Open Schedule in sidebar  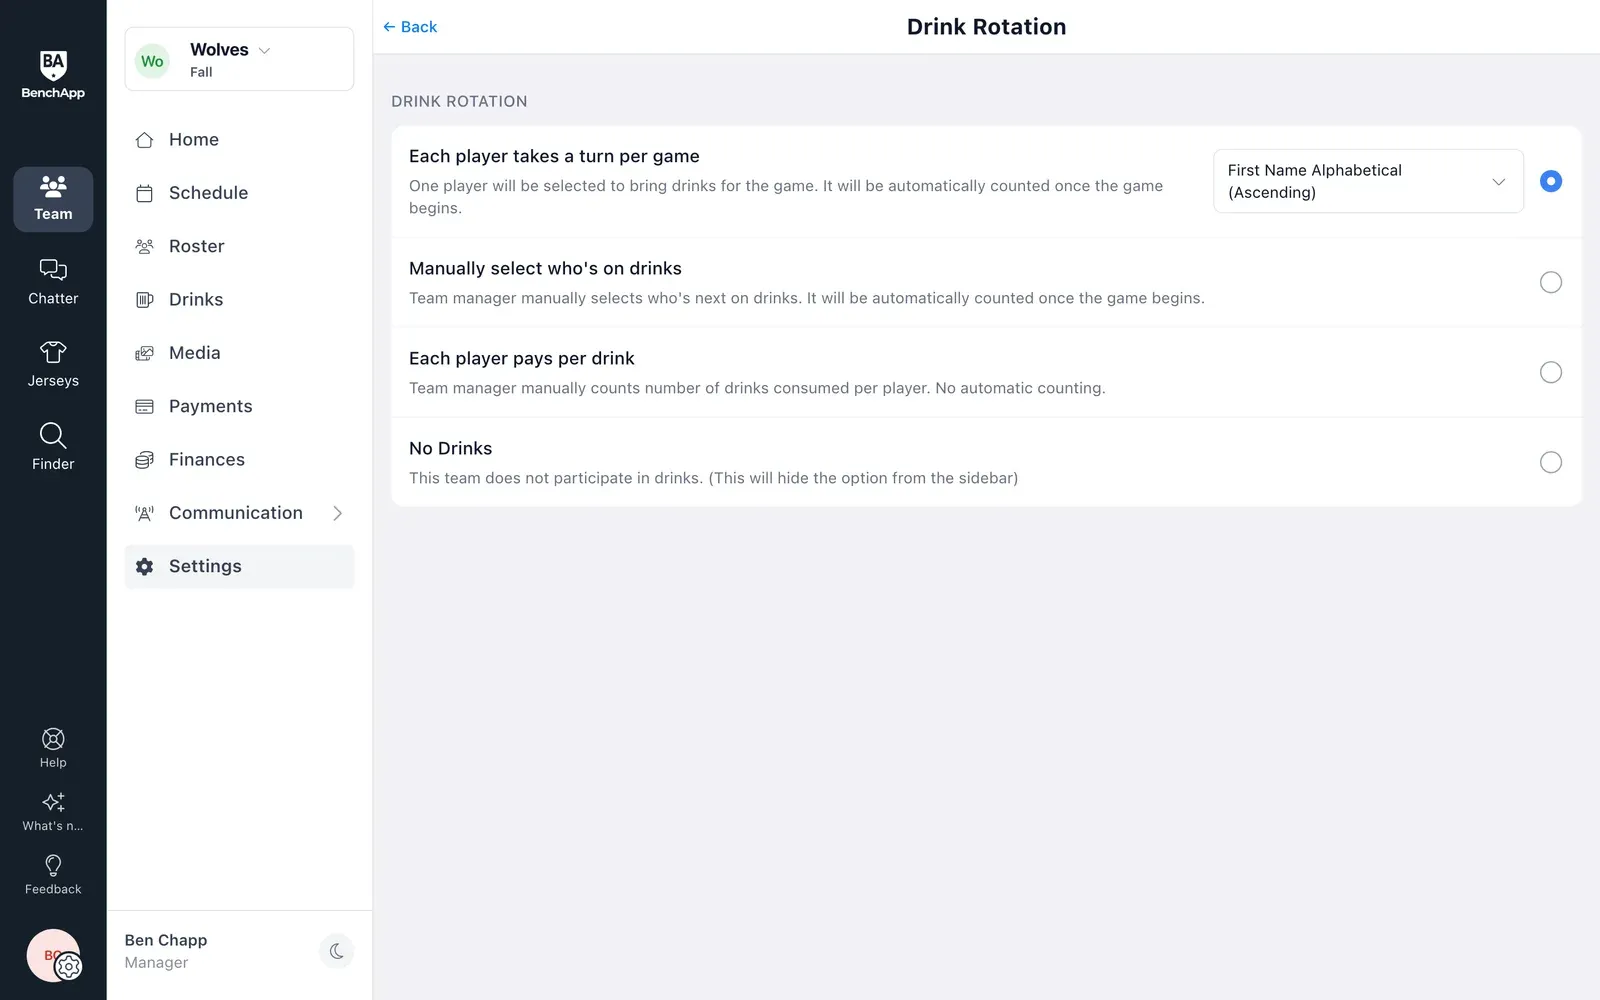tap(239, 193)
